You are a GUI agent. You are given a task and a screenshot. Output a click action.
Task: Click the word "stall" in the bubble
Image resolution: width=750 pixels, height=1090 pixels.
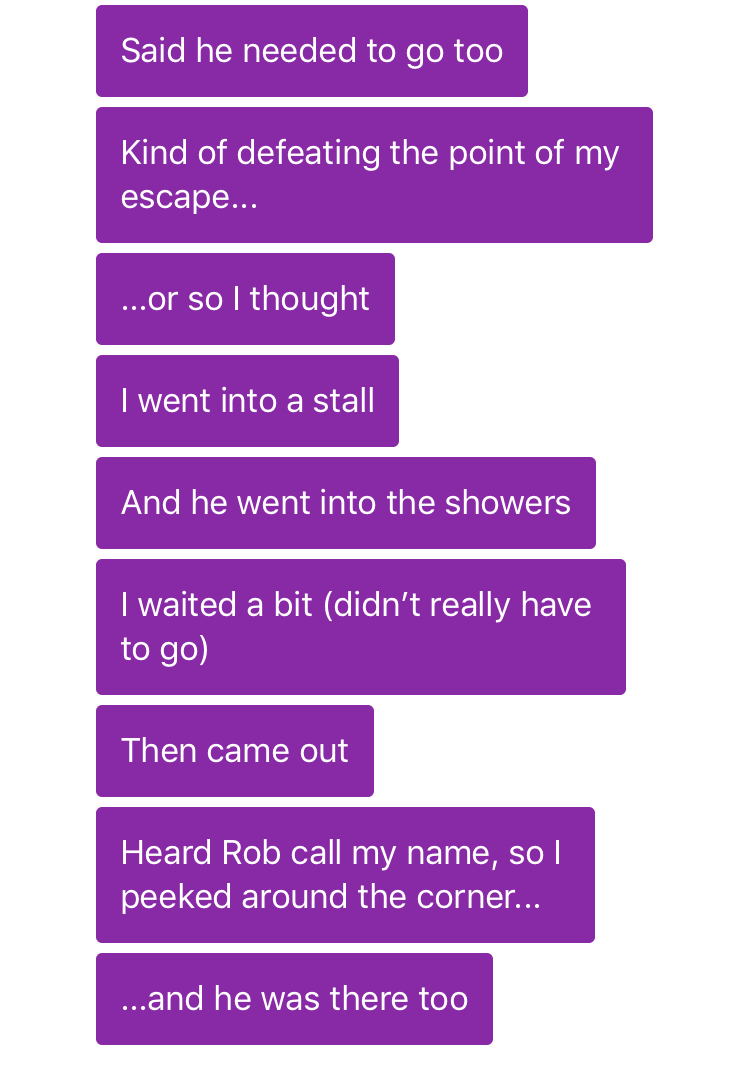pyautogui.click(x=343, y=401)
